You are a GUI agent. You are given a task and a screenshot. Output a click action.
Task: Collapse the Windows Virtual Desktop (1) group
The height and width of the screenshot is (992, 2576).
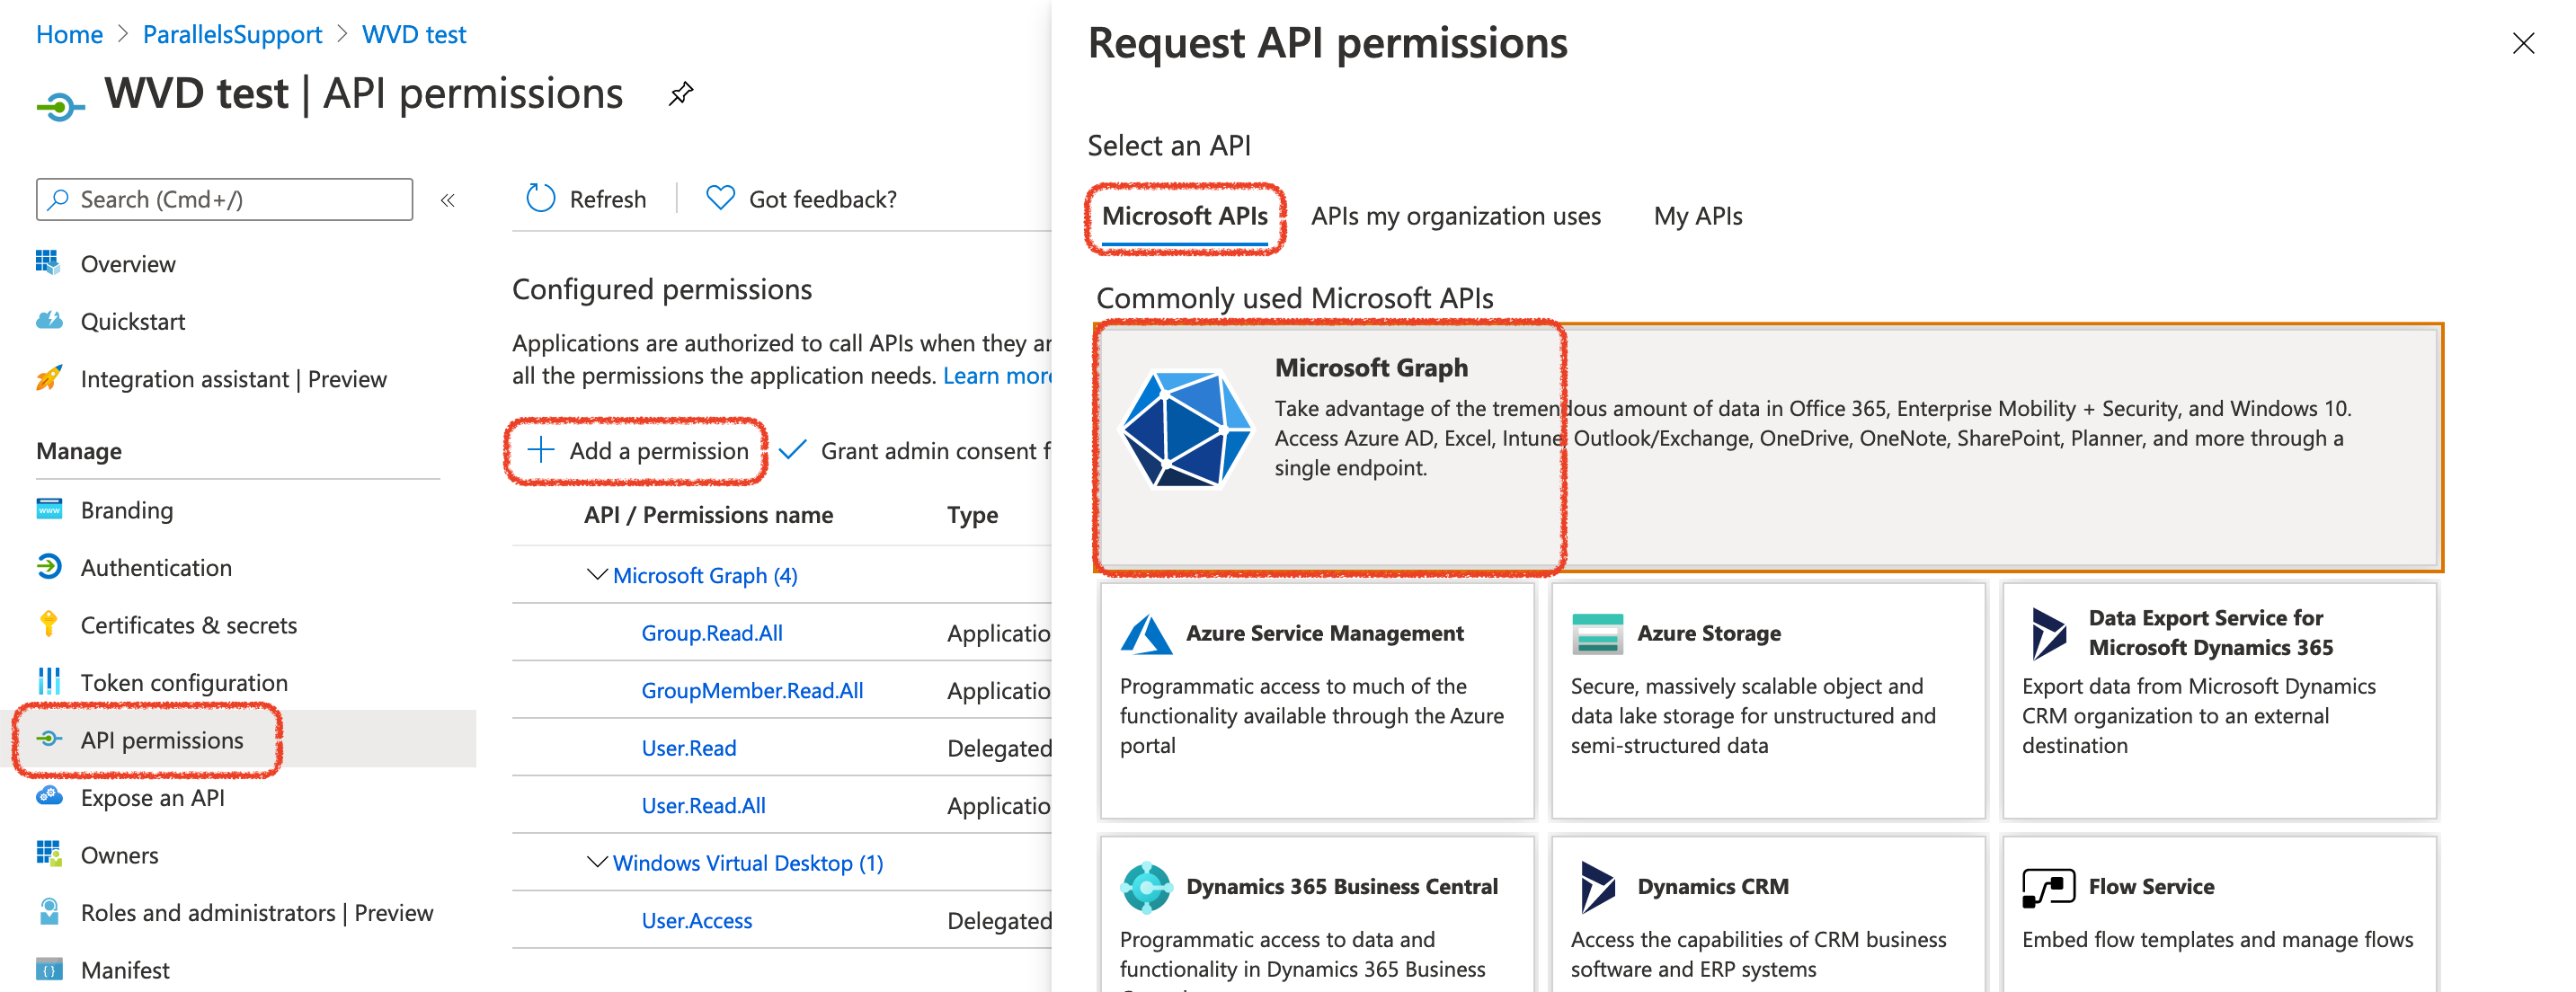[597, 862]
